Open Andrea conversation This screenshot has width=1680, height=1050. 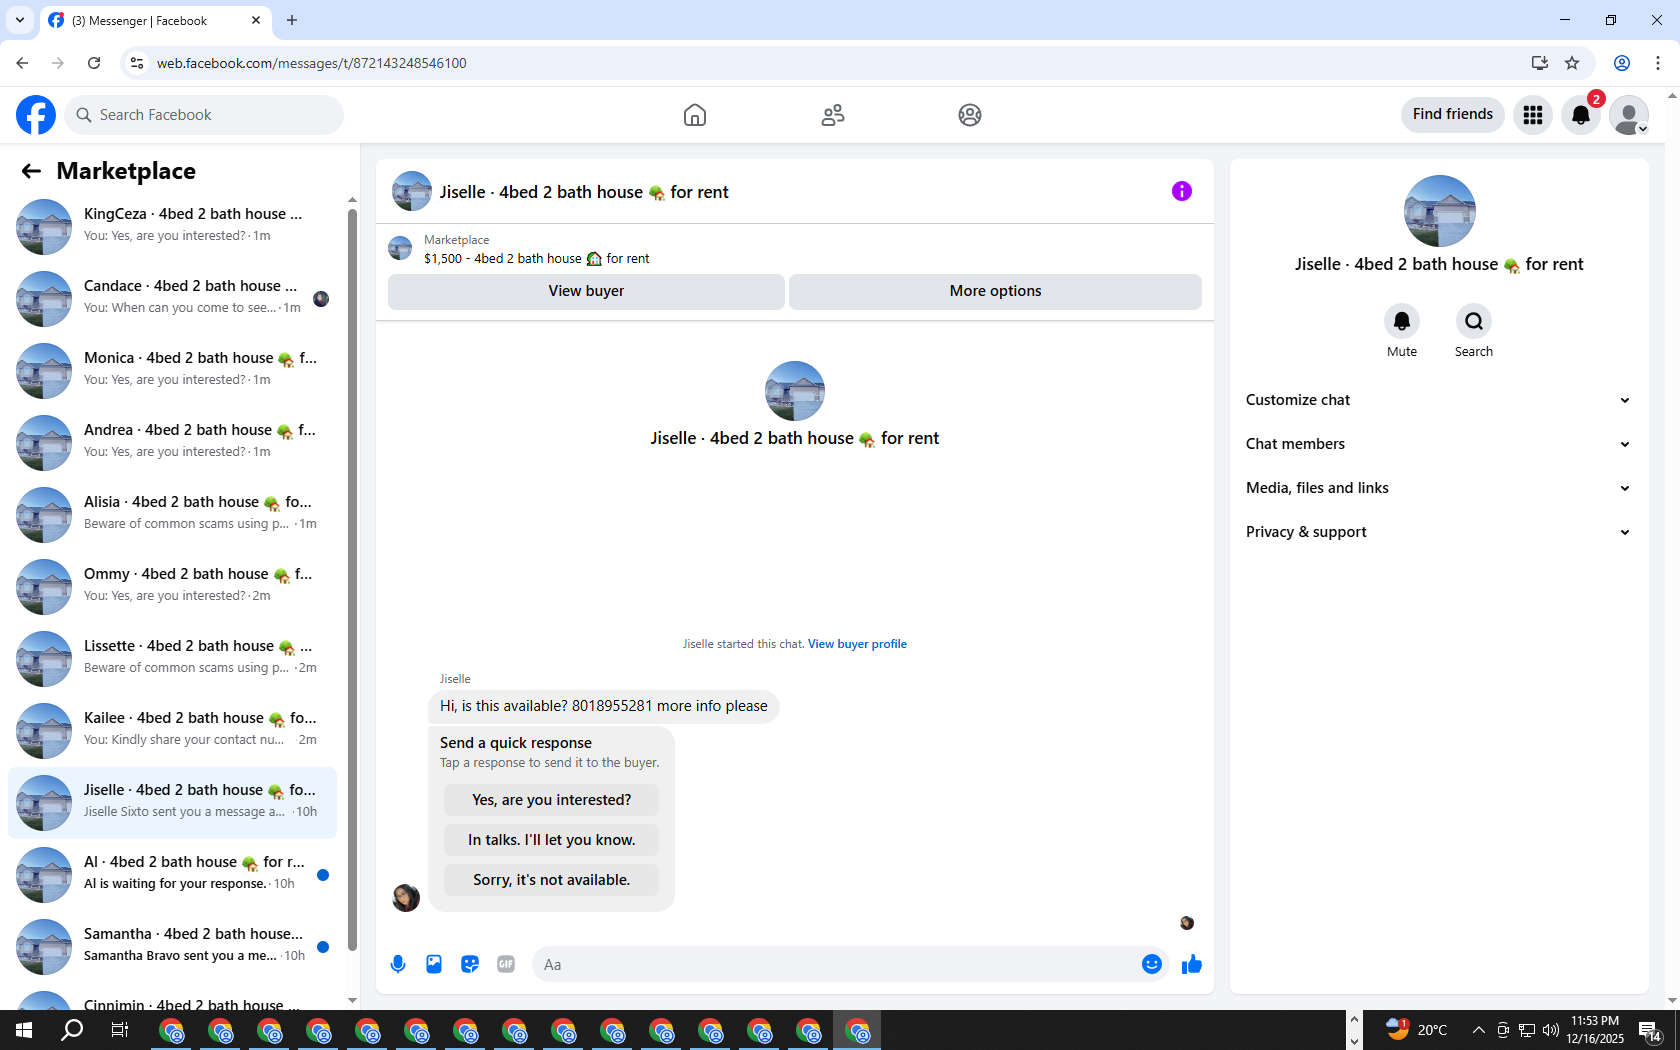pyautogui.click(x=172, y=442)
